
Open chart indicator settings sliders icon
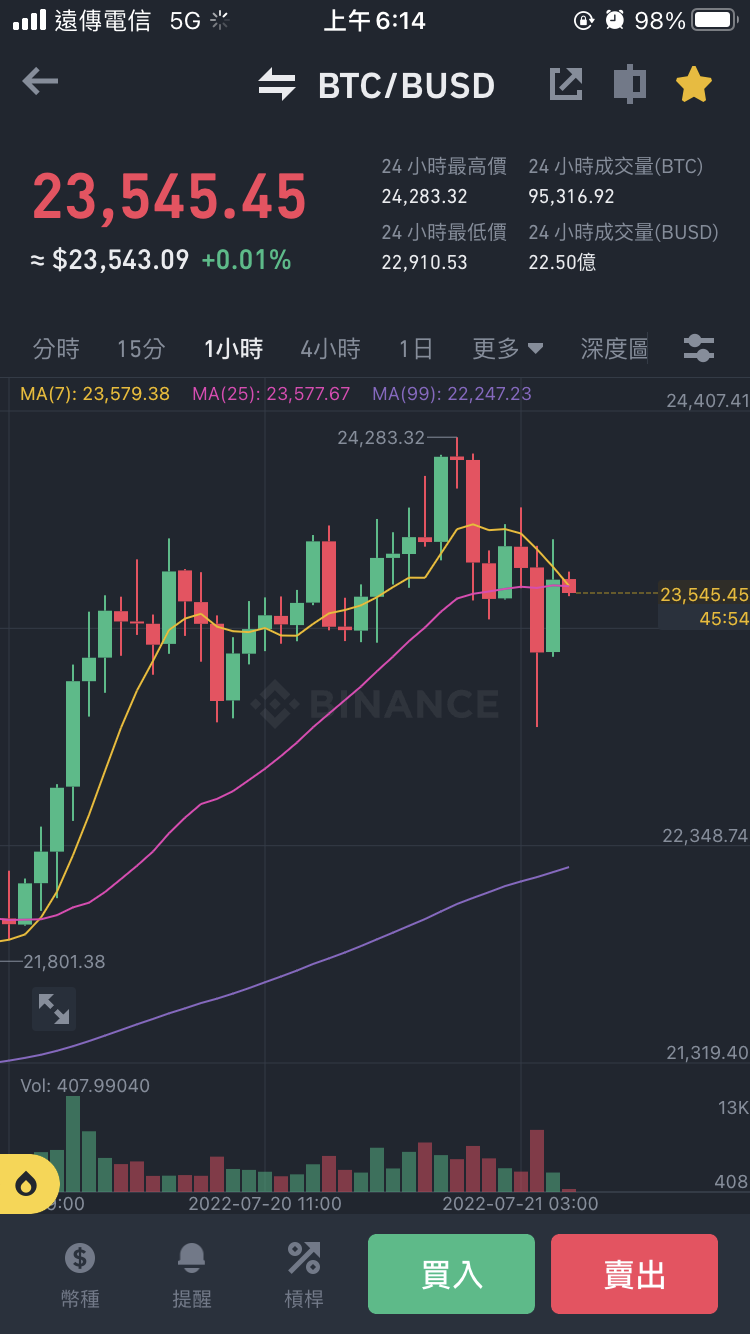pyautogui.click(x=699, y=349)
